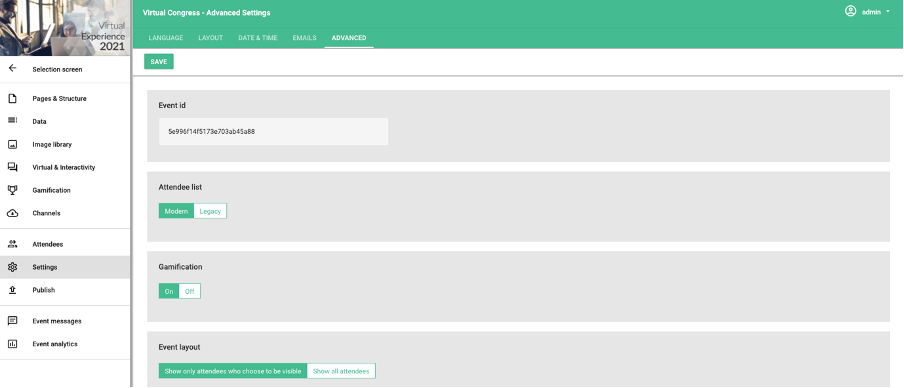Click the Publish upload icon
904x388 pixels.
[13, 290]
